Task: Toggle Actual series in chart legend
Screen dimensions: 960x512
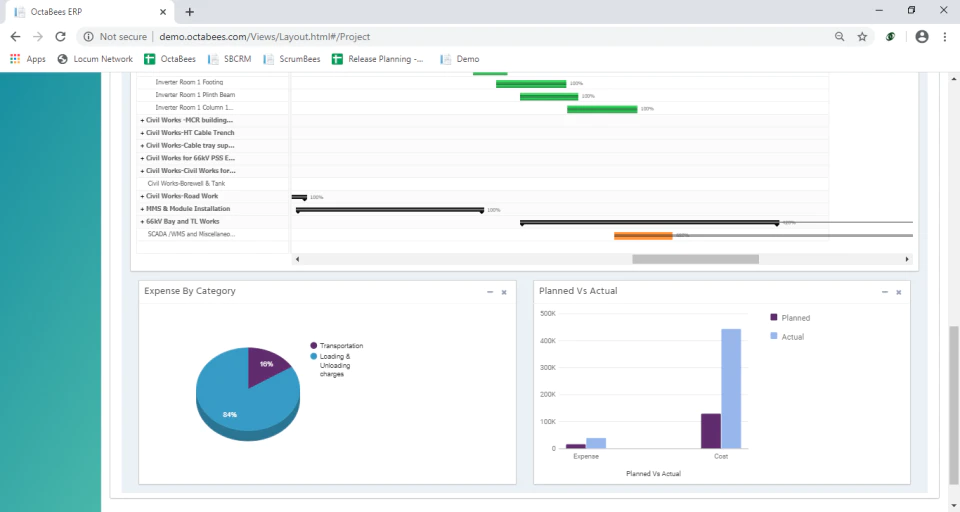Action: (x=787, y=337)
